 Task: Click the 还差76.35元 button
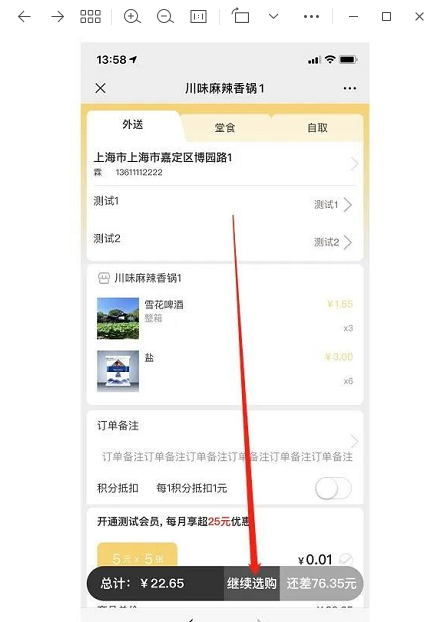pos(321,583)
